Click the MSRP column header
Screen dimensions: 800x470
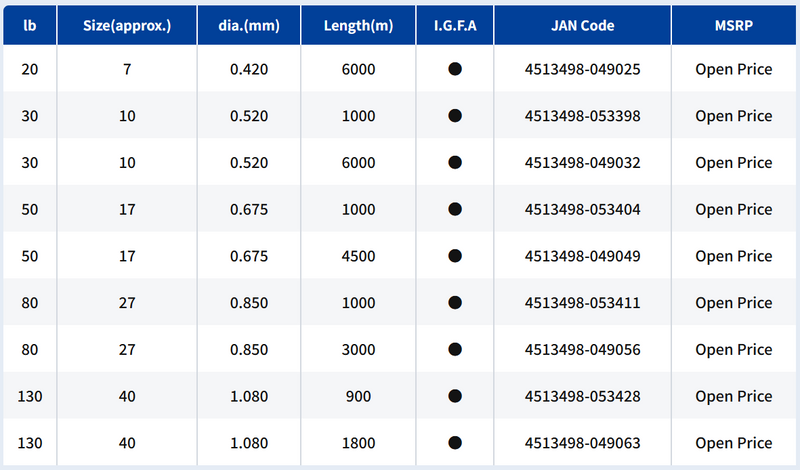[x=734, y=25]
